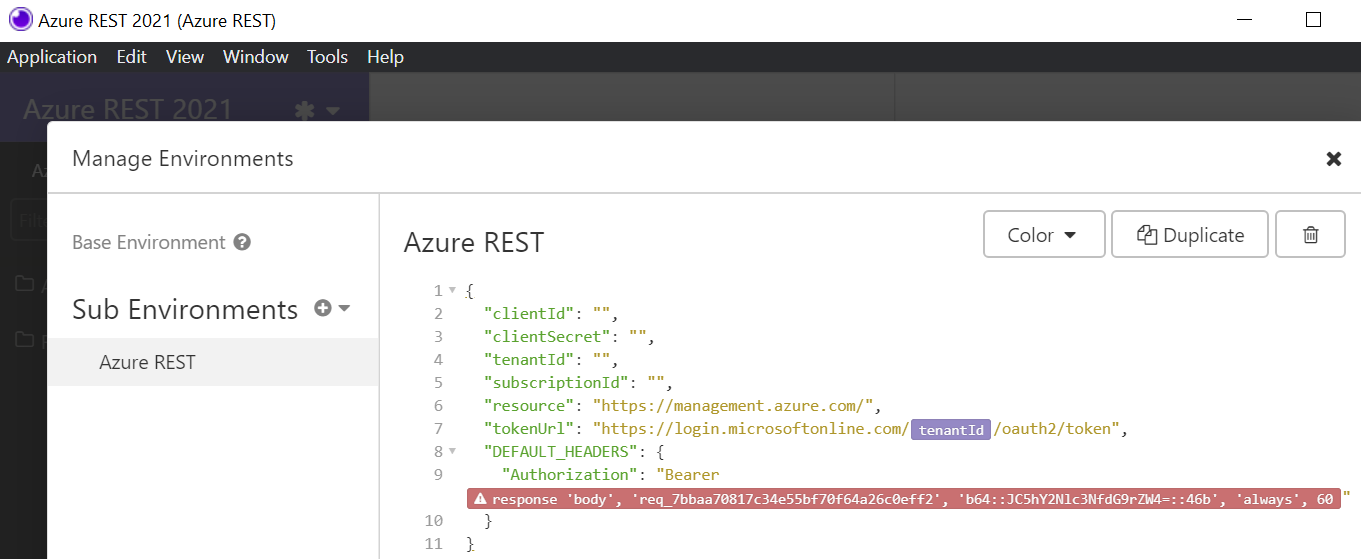Duplicate the Azure REST environment
This screenshot has width=1361, height=559.
tap(1190, 235)
